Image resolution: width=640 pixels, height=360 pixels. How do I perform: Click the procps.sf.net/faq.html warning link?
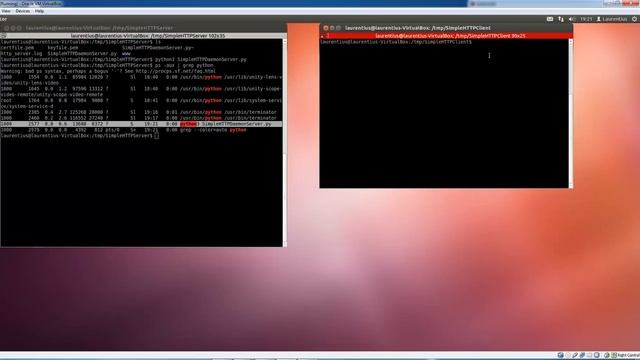point(176,71)
